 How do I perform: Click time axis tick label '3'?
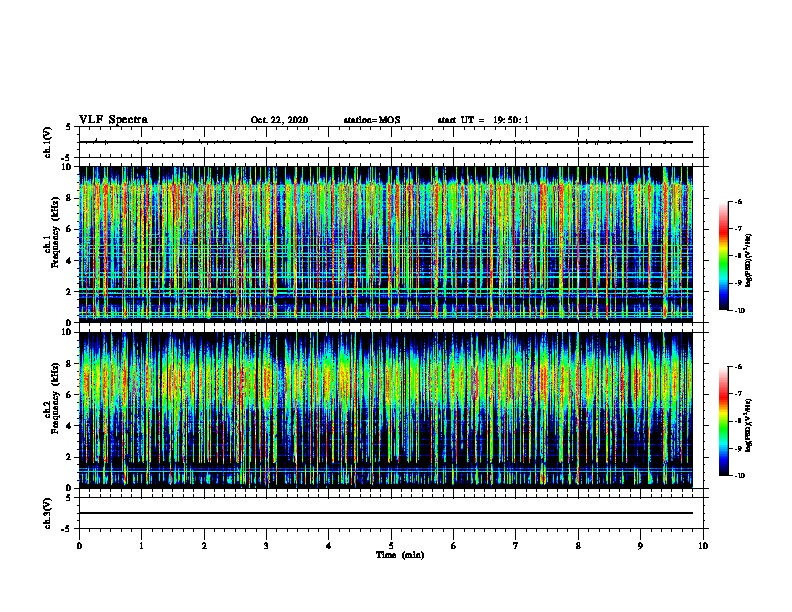click(266, 546)
